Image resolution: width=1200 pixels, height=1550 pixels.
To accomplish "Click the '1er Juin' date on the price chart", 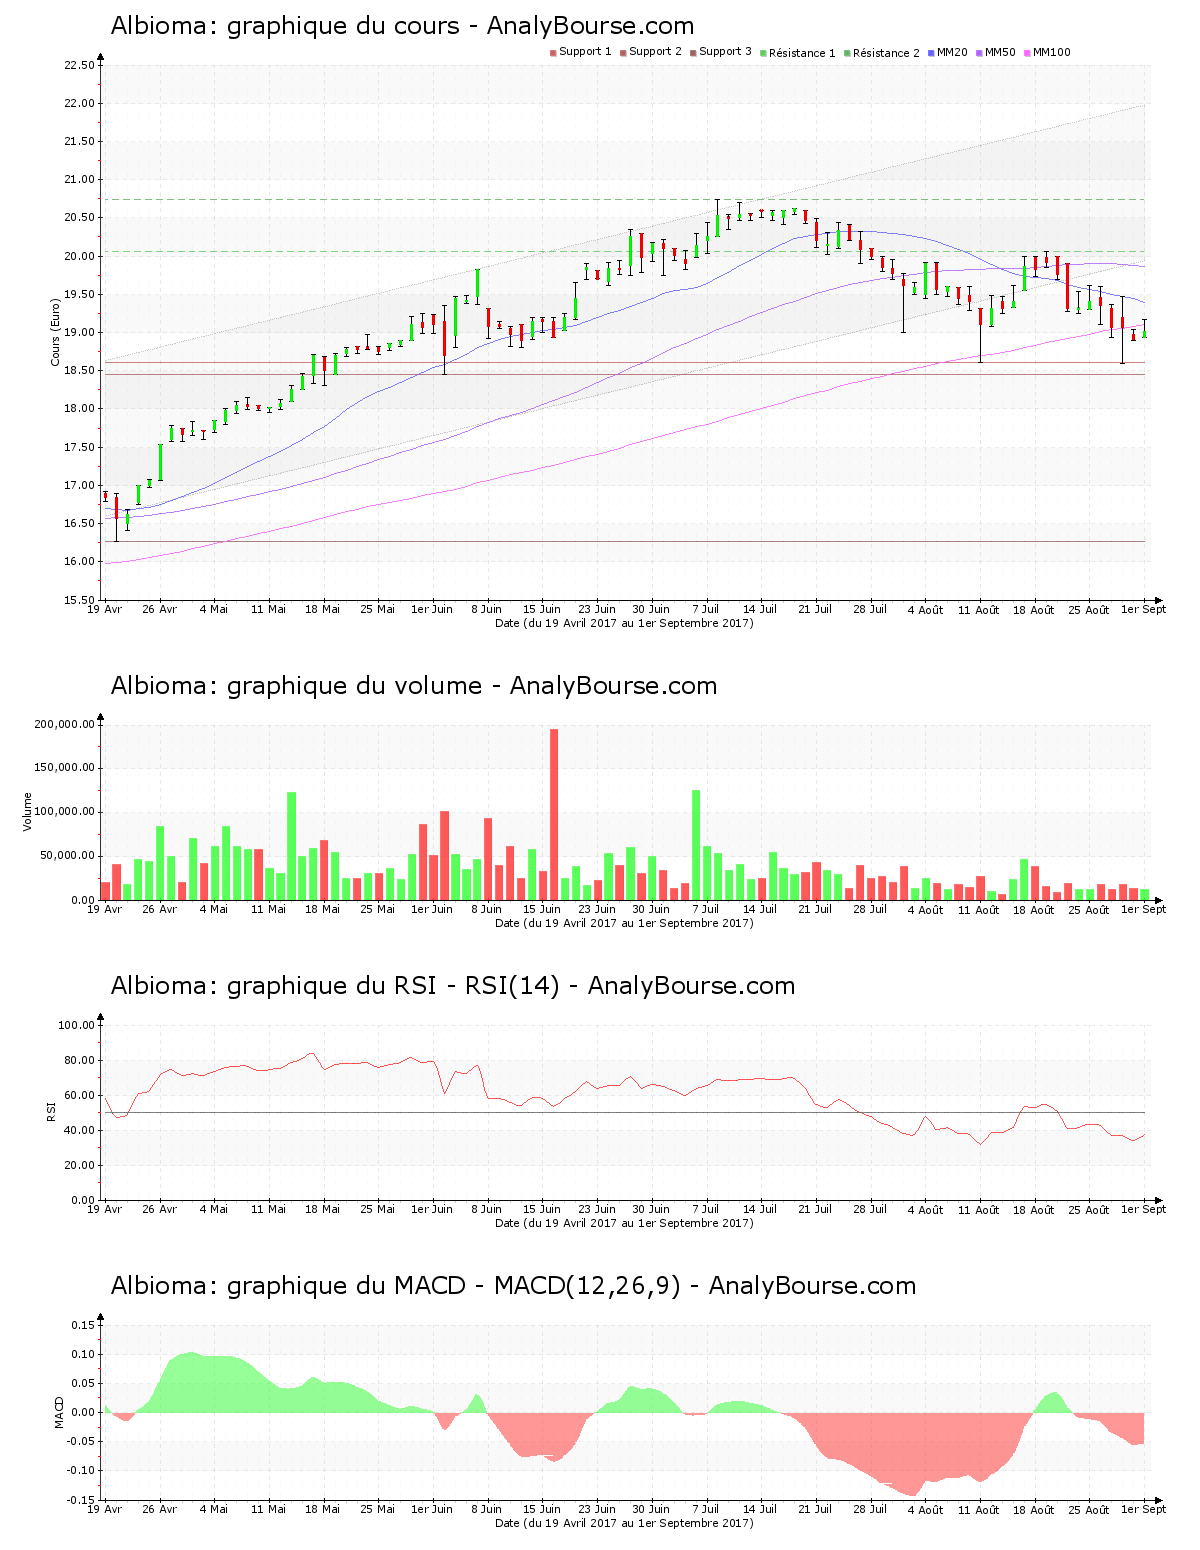I will pyautogui.click(x=432, y=609).
